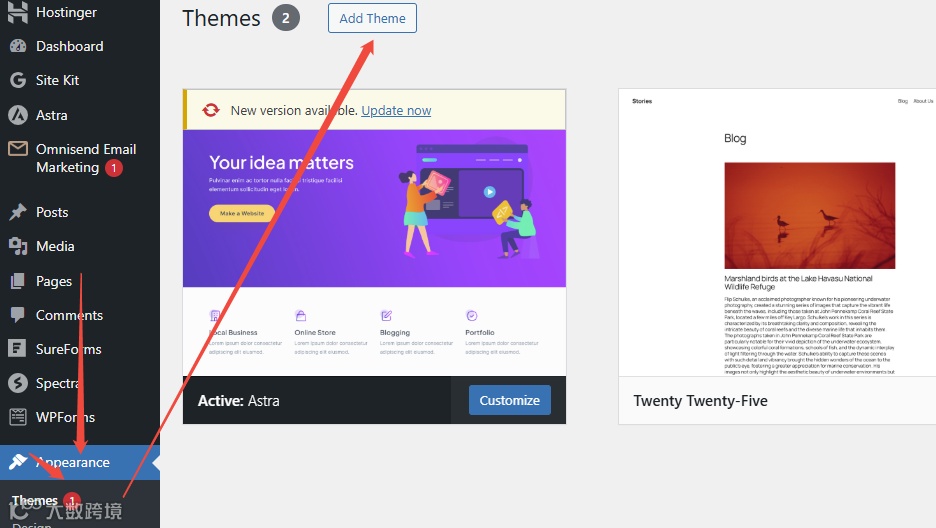
Task: Open the Site Kit menu
Action: (57, 80)
